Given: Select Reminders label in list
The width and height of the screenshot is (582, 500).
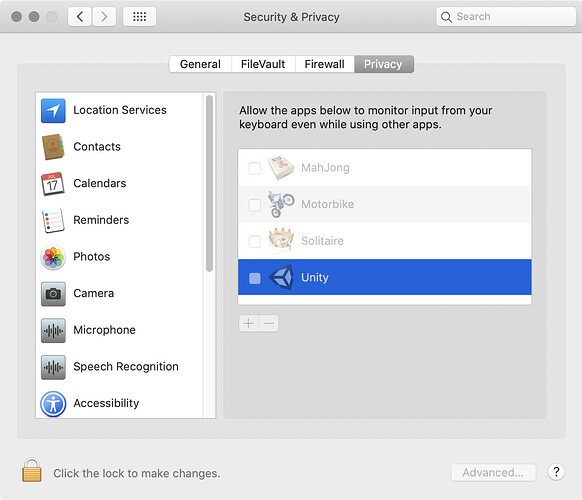Looking at the screenshot, I should click(101, 220).
